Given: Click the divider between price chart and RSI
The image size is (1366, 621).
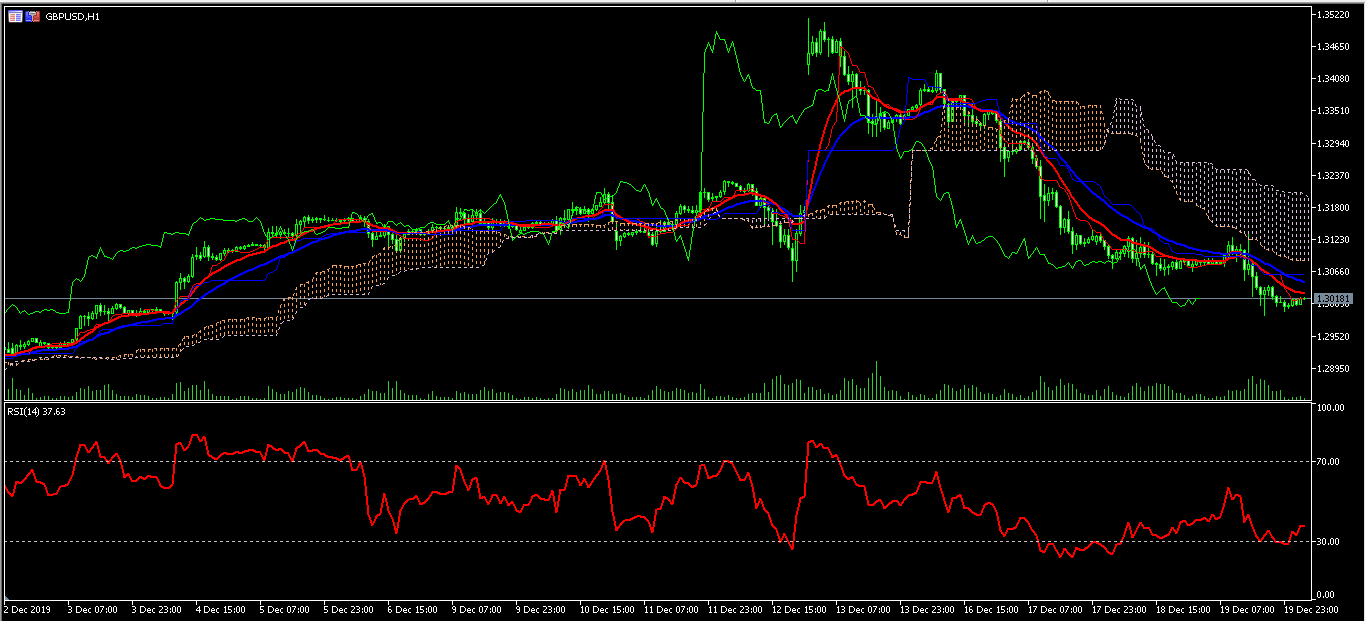Looking at the screenshot, I should pos(660,402).
